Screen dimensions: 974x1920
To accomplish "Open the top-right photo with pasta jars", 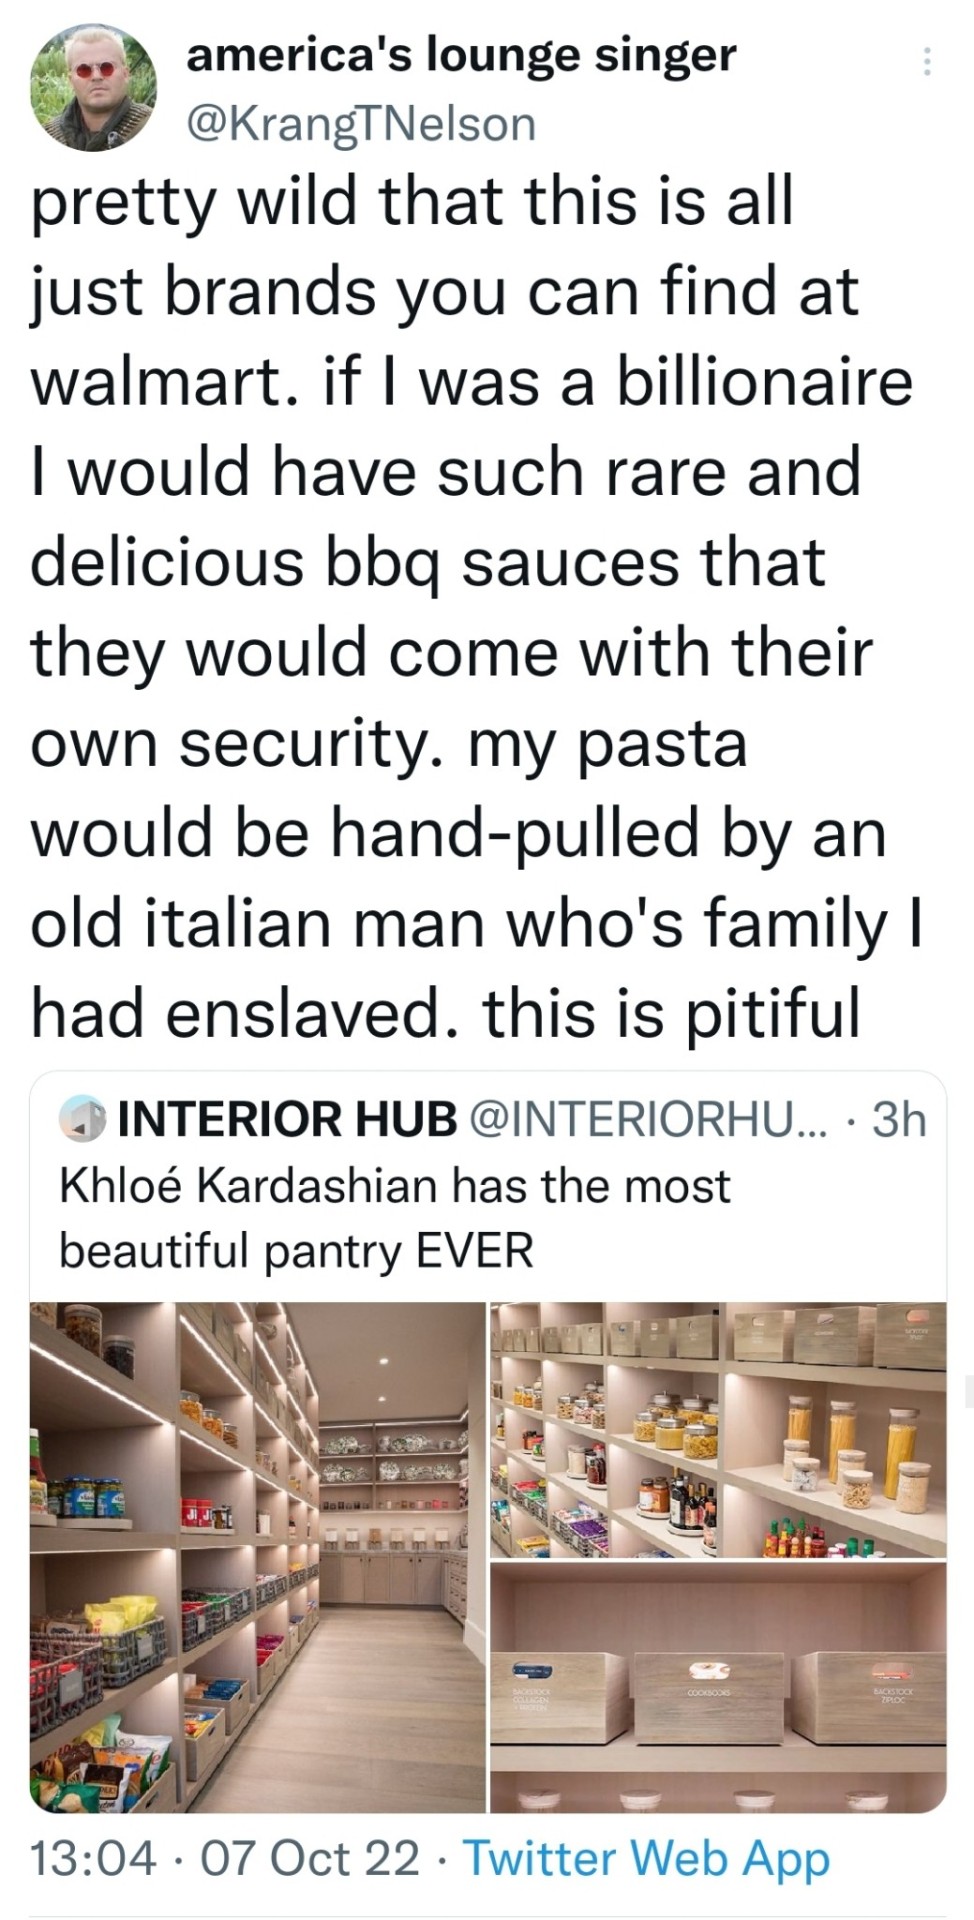I will coord(717,1429).
